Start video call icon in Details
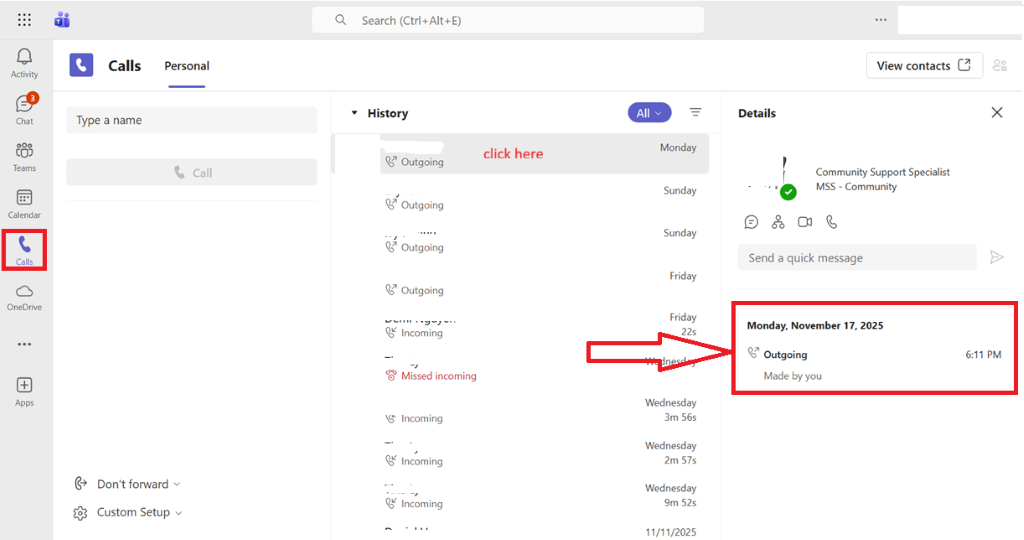1024x540 pixels. coord(805,222)
